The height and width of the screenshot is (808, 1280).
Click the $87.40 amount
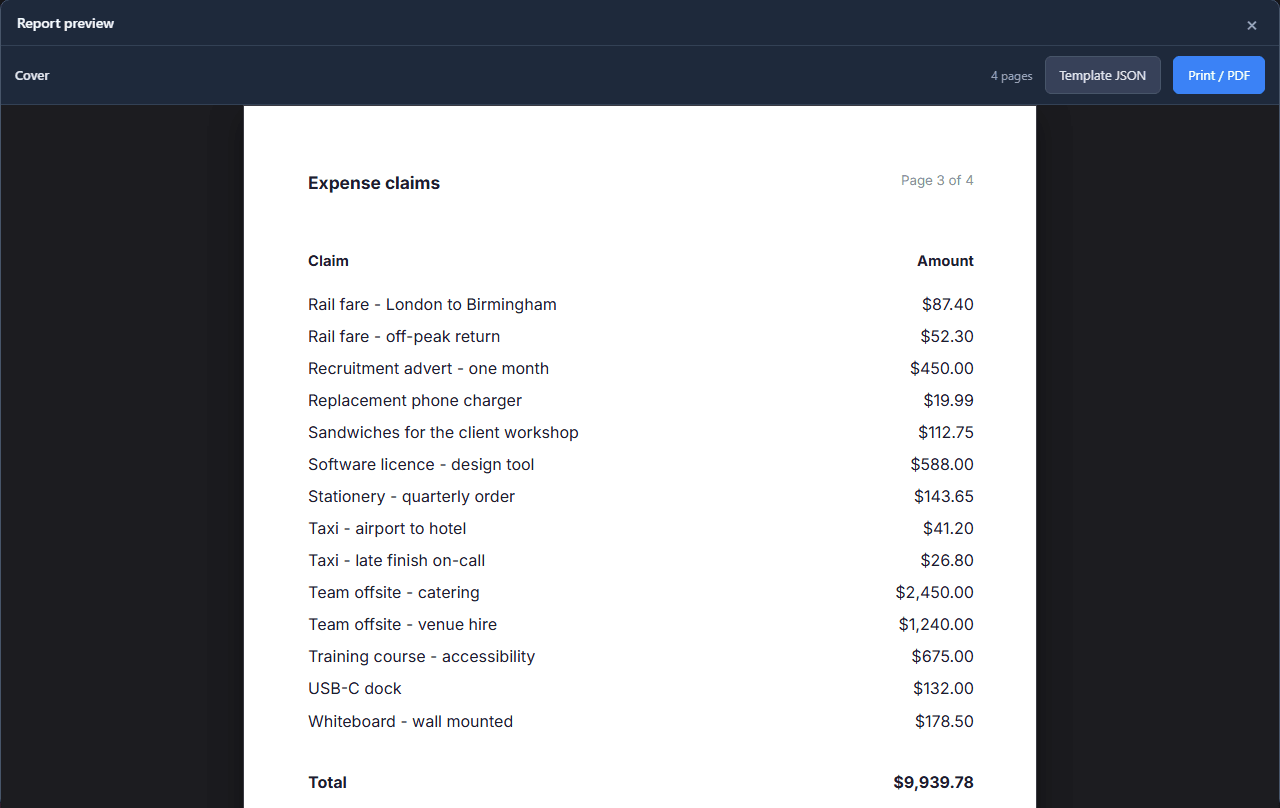(x=948, y=304)
